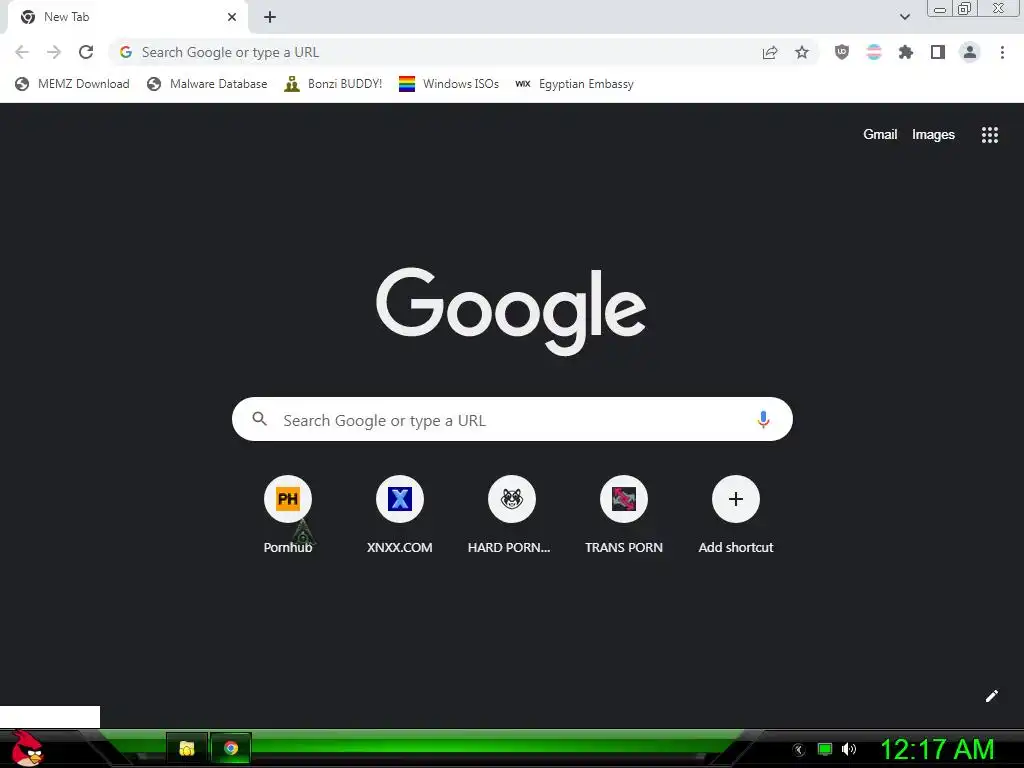Open the Extensions puzzle piece menu
The height and width of the screenshot is (768, 1024).
tap(906, 52)
